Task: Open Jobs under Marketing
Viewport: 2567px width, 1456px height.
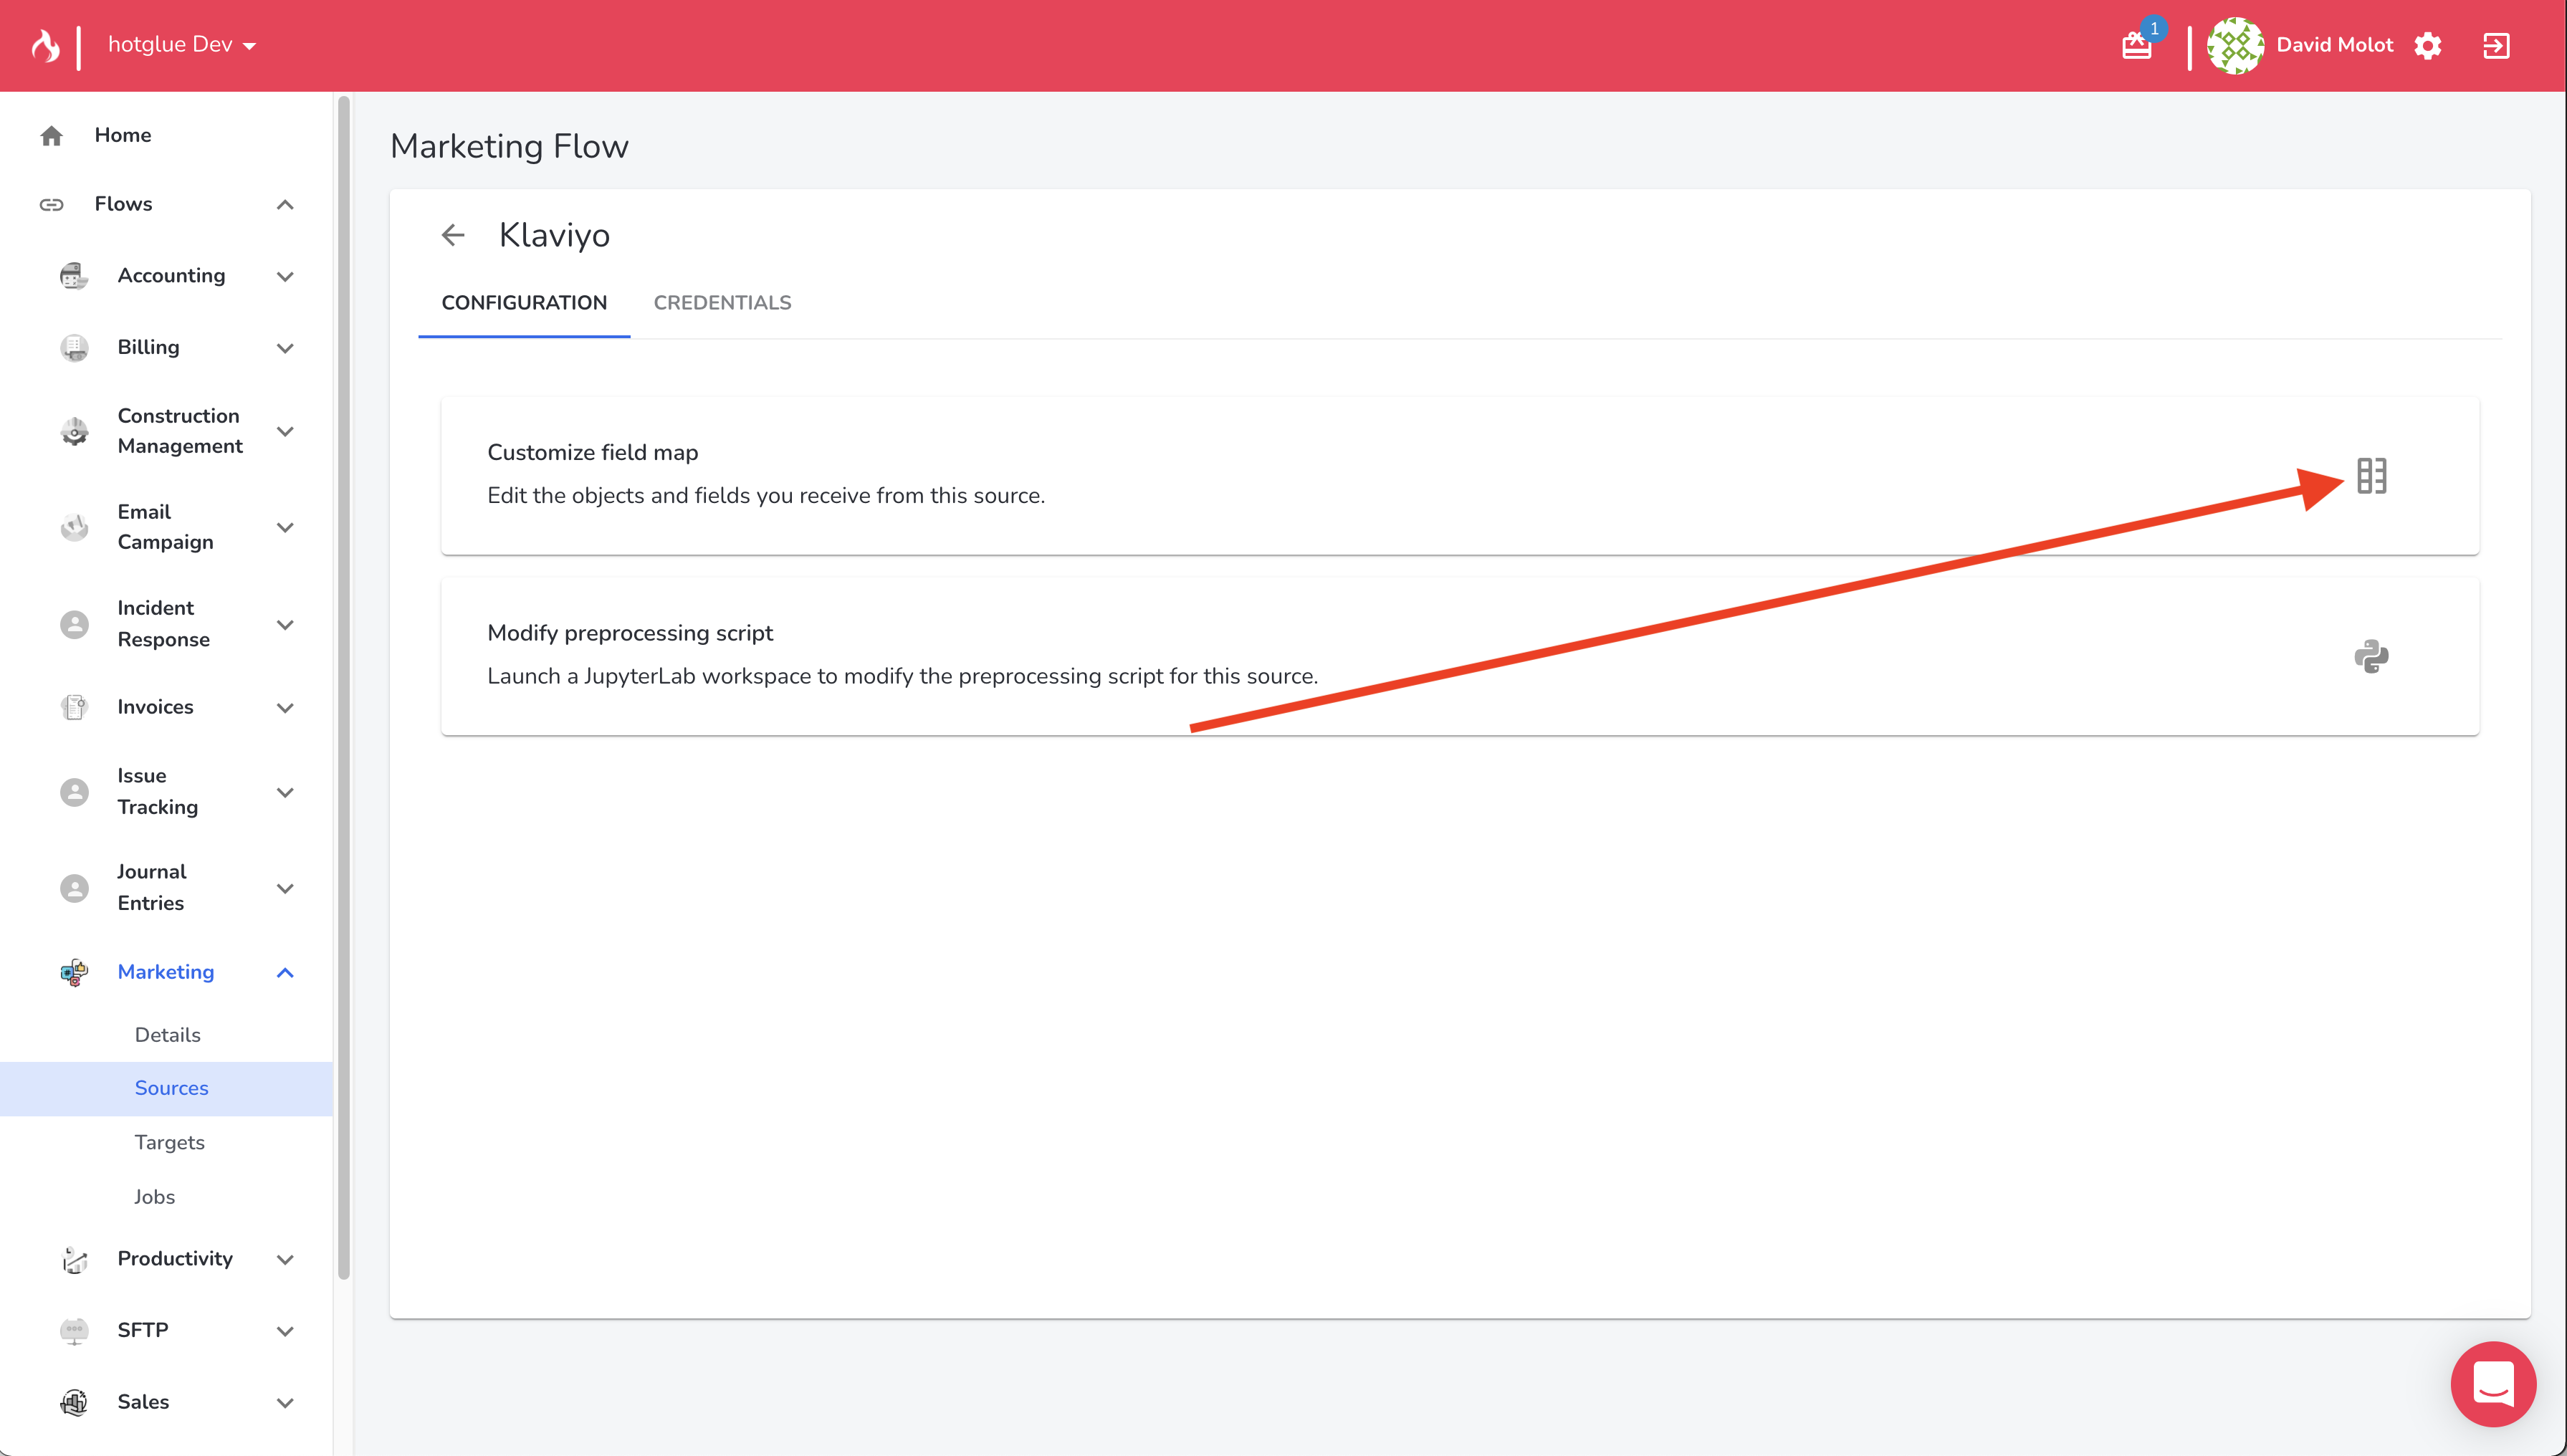Action: click(154, 1197)
